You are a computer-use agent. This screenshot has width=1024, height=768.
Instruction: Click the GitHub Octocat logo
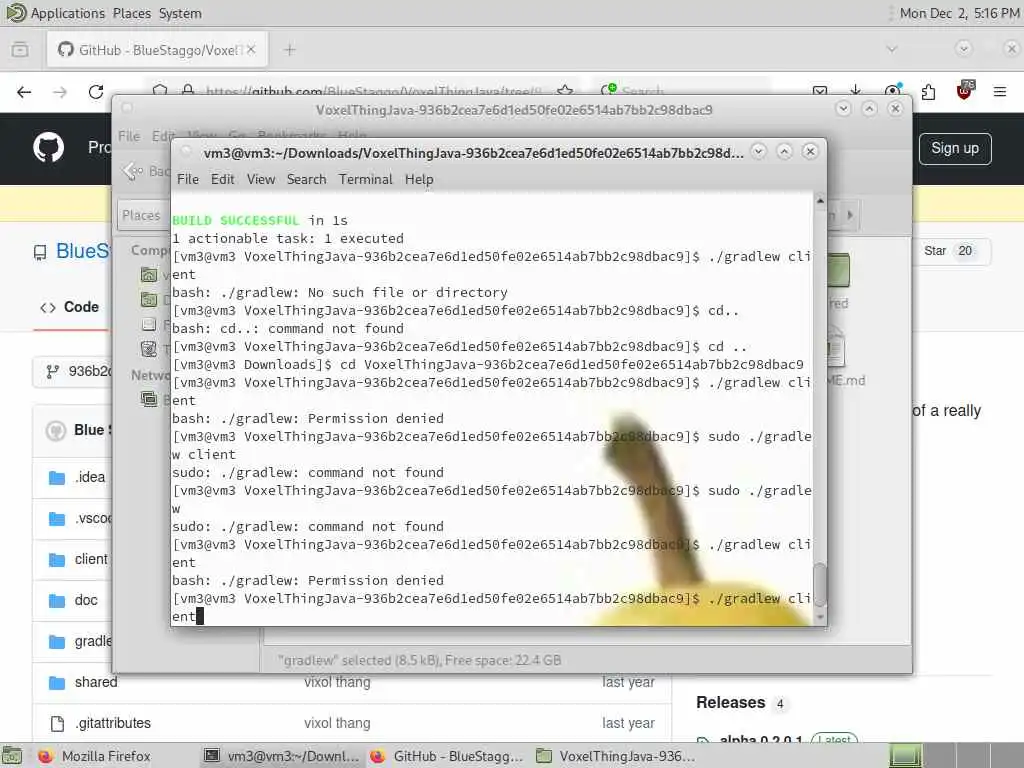48,148
